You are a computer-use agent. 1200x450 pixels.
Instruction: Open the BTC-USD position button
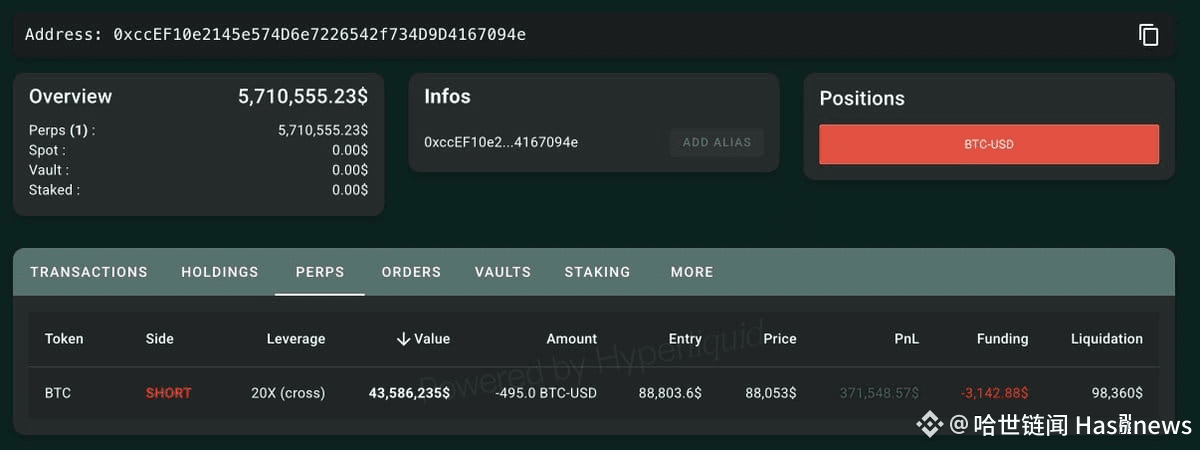[988, 144]
